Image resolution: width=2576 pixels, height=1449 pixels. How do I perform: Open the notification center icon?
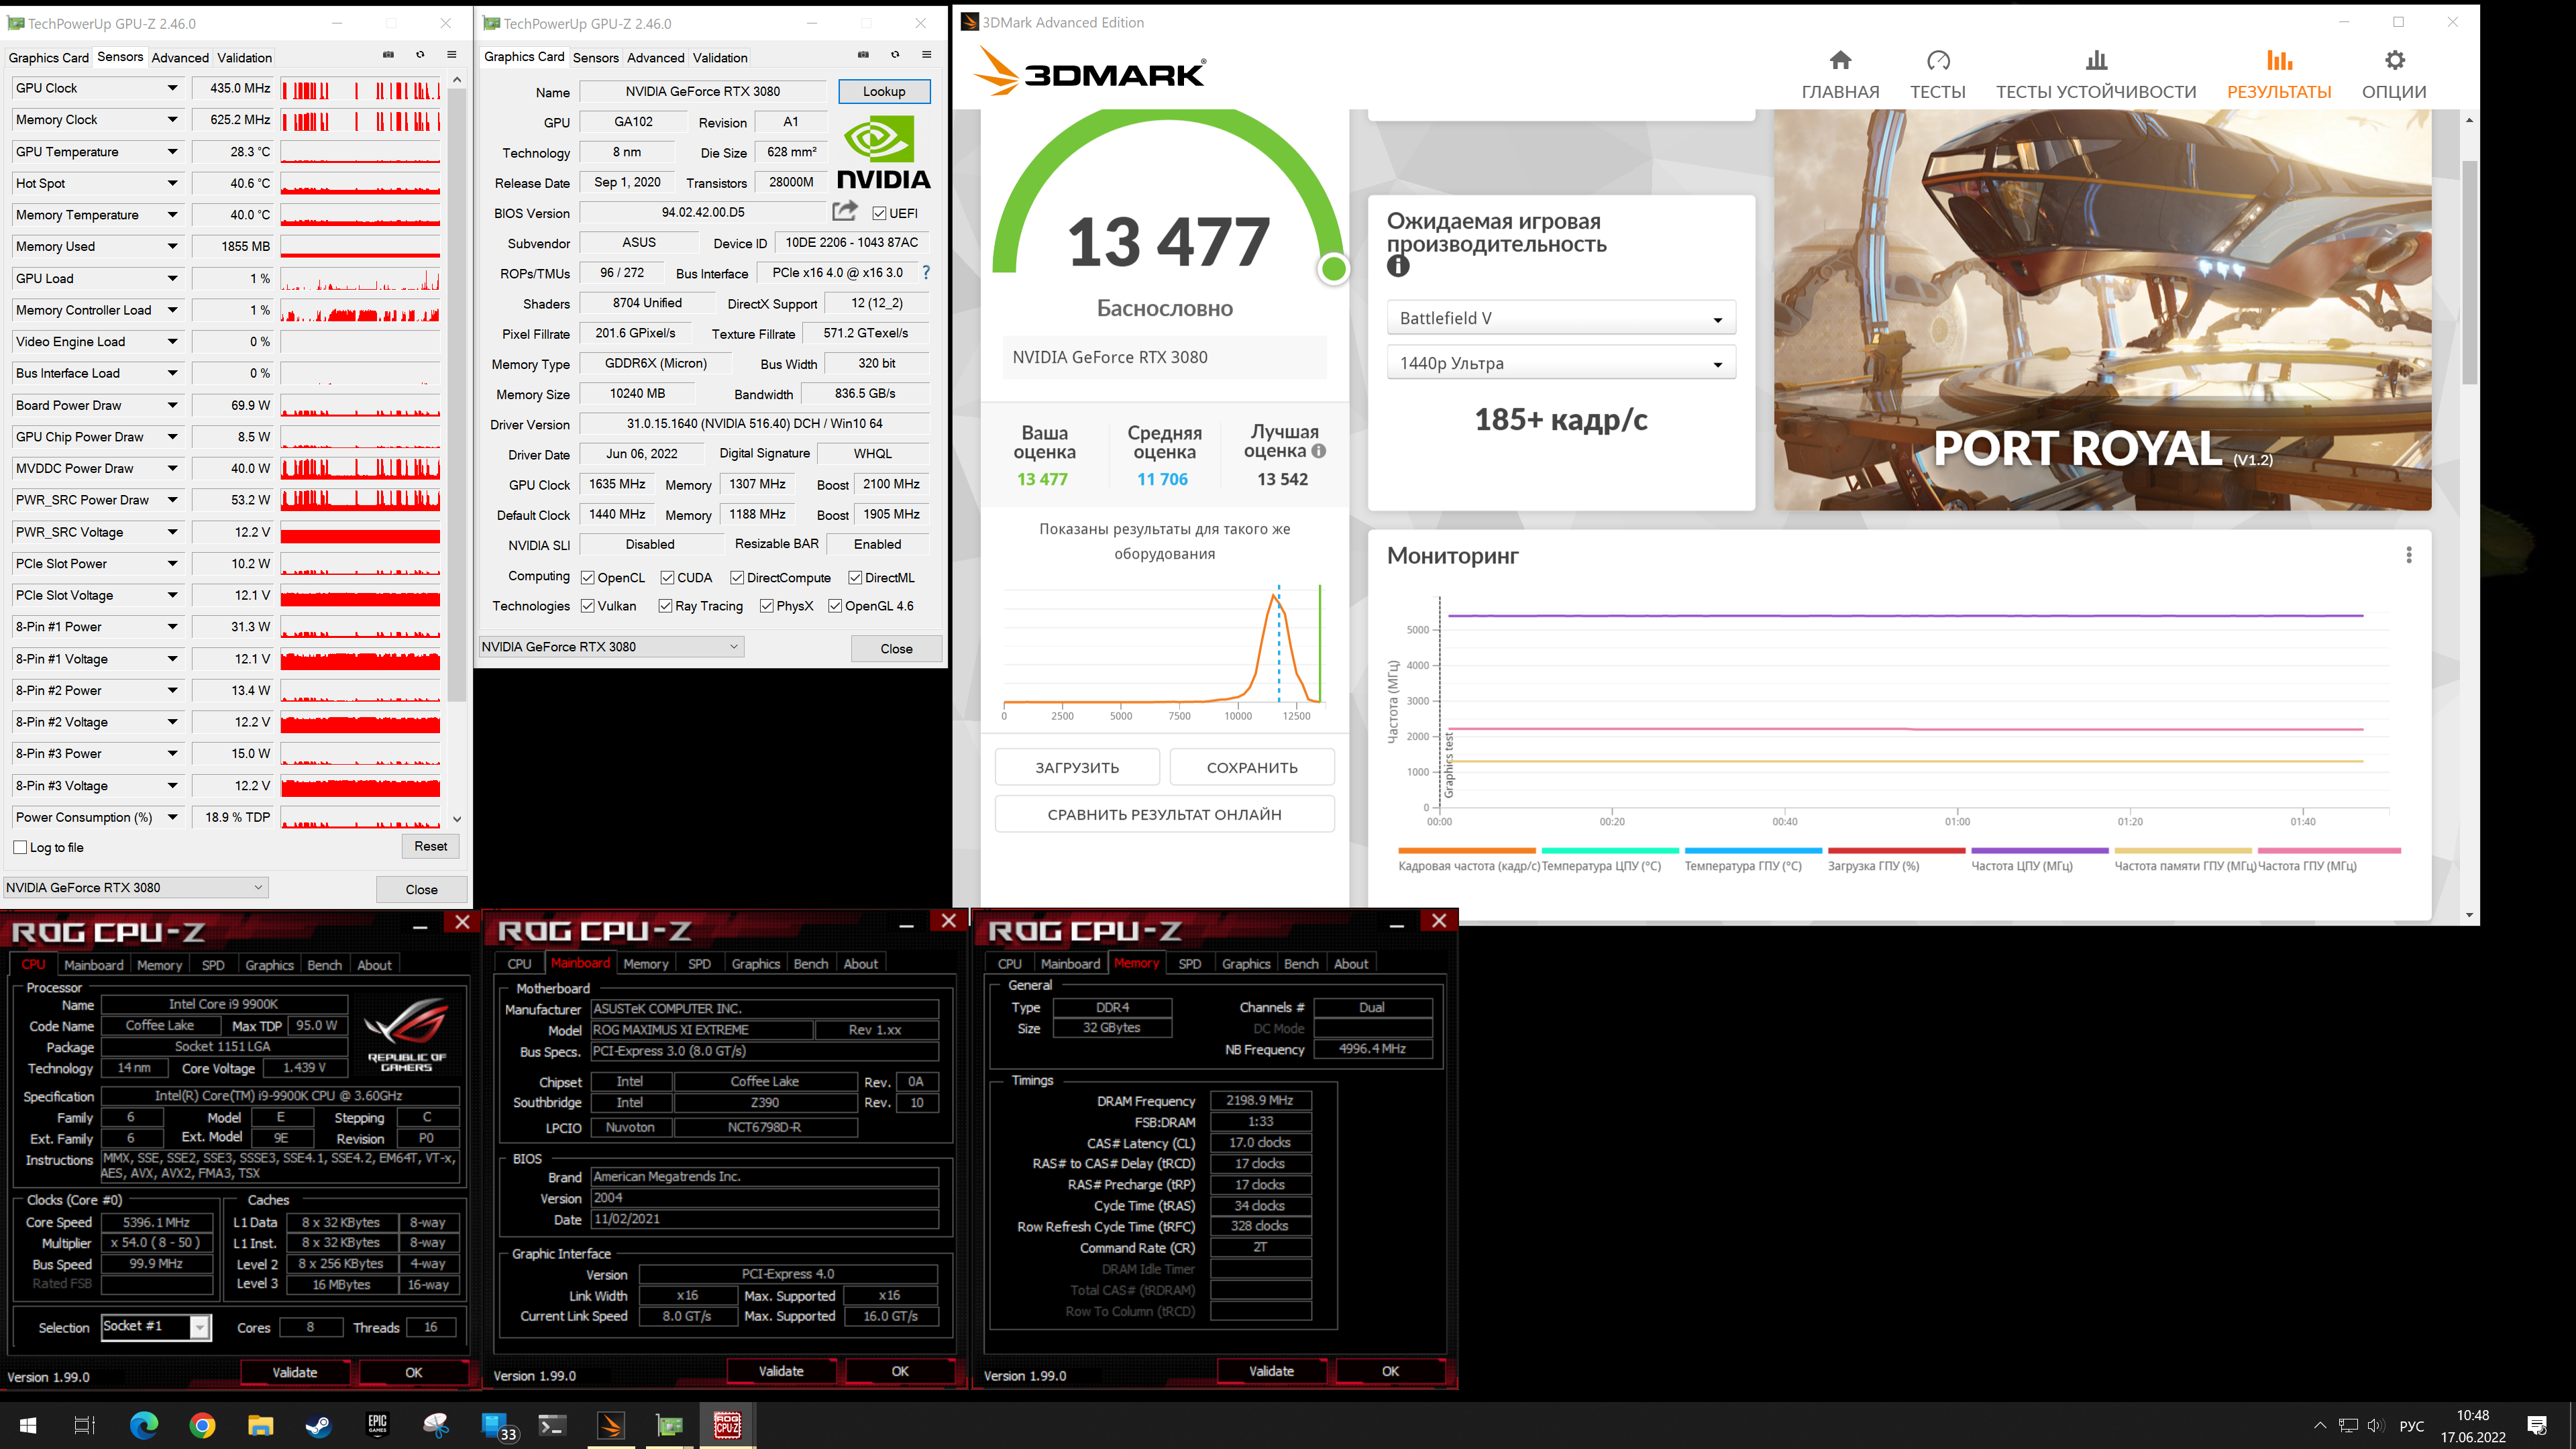pos(2537,1425)
